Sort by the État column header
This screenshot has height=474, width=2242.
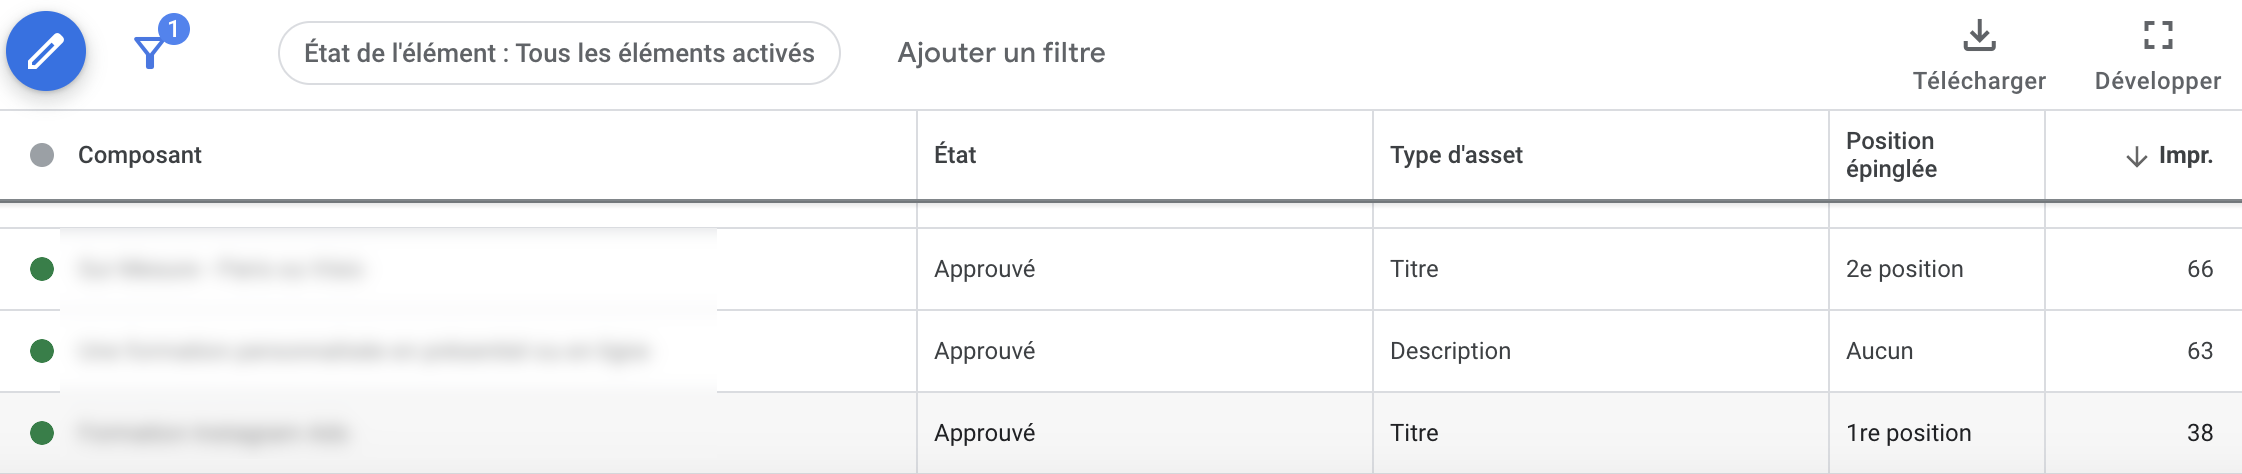[x=955, y=155]
